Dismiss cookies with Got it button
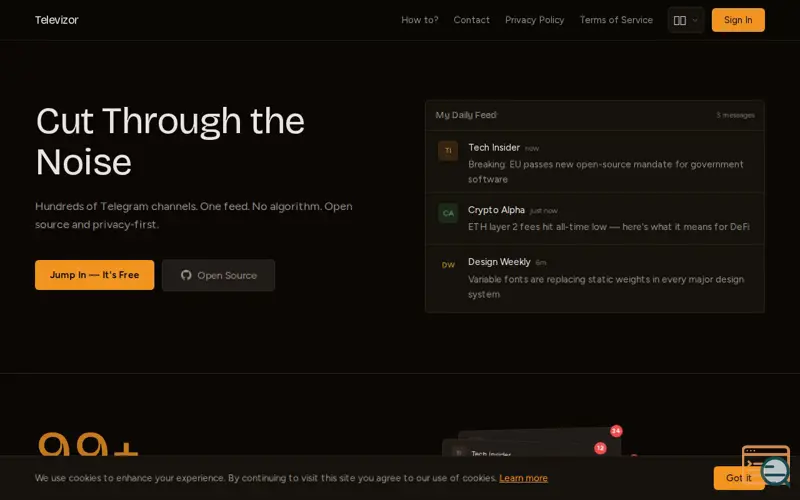The height and width of the screenshot is (500, 800). point(738,478)
